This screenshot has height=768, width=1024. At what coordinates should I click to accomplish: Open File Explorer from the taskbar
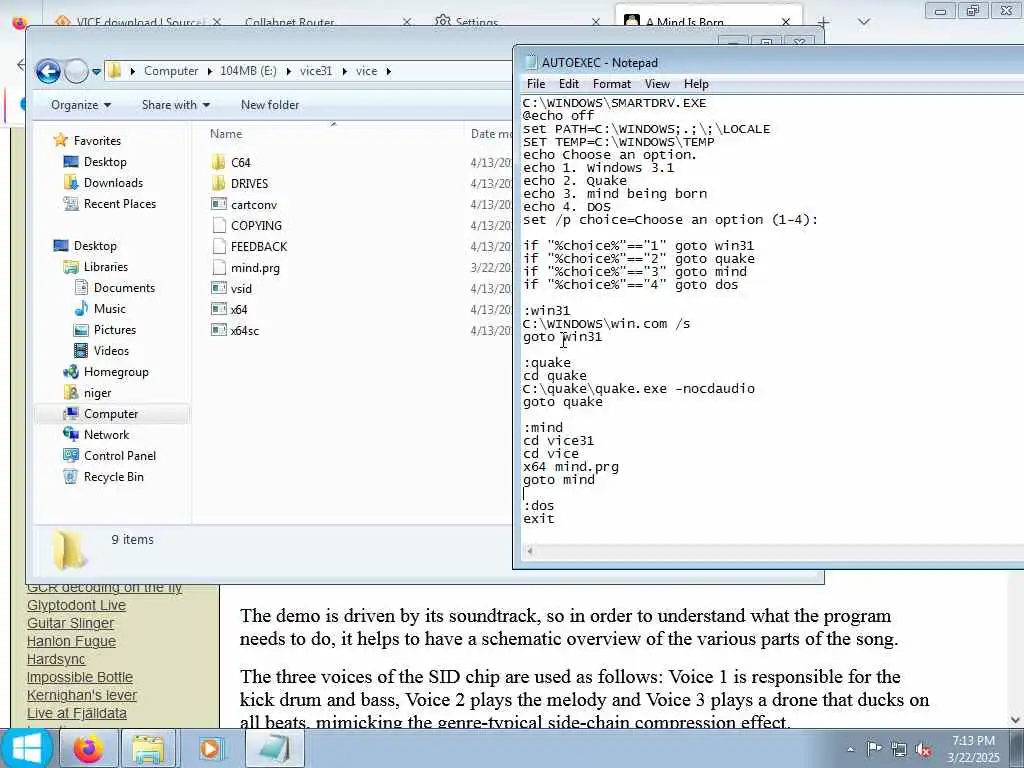coord(149,748)
